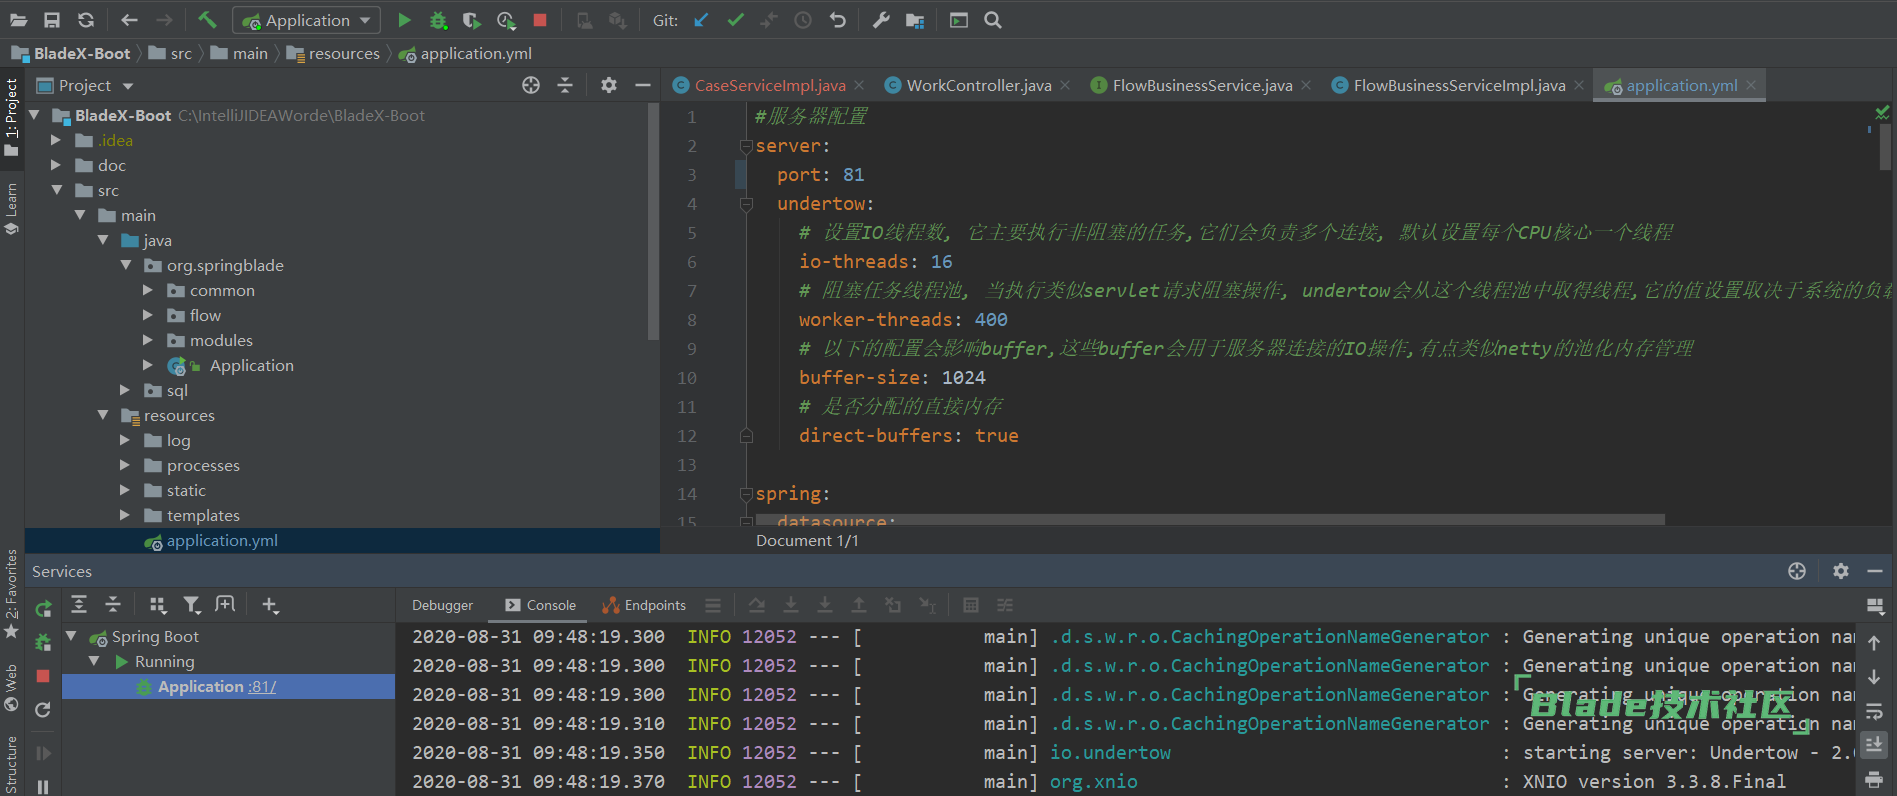This screenshot has width=1897, height=796.
Task: Open the Endpoints tab in Services
Action: click(x=644, y=605)
